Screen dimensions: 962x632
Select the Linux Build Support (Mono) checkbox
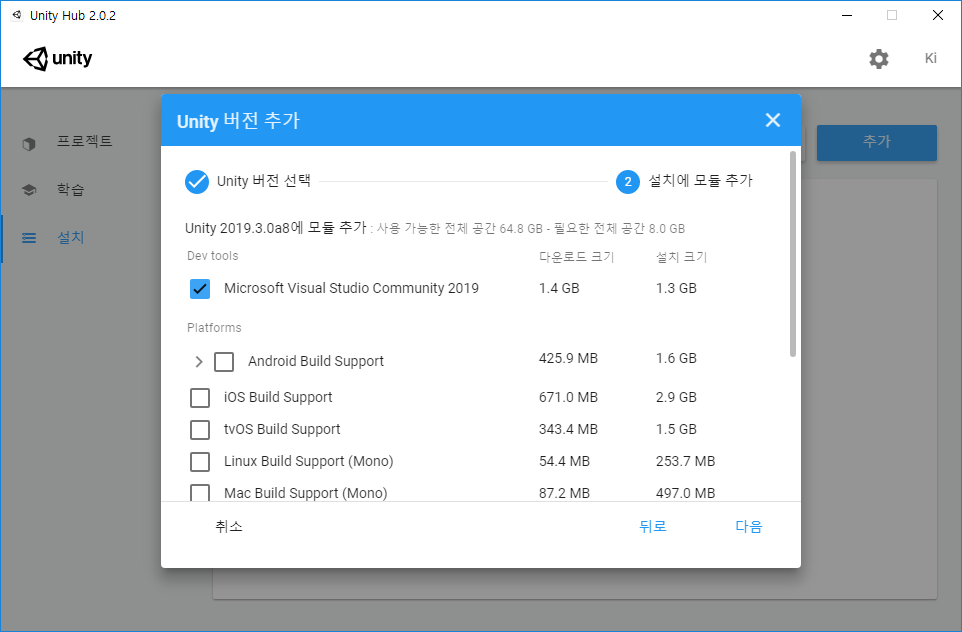200,461
